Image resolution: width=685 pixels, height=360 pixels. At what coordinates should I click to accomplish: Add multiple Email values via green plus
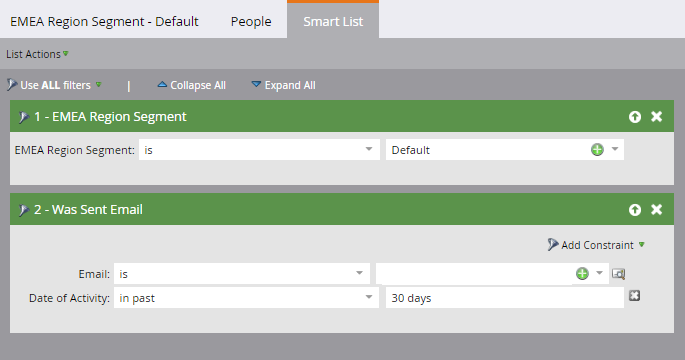pyautogui.click(x=582, y=274)
